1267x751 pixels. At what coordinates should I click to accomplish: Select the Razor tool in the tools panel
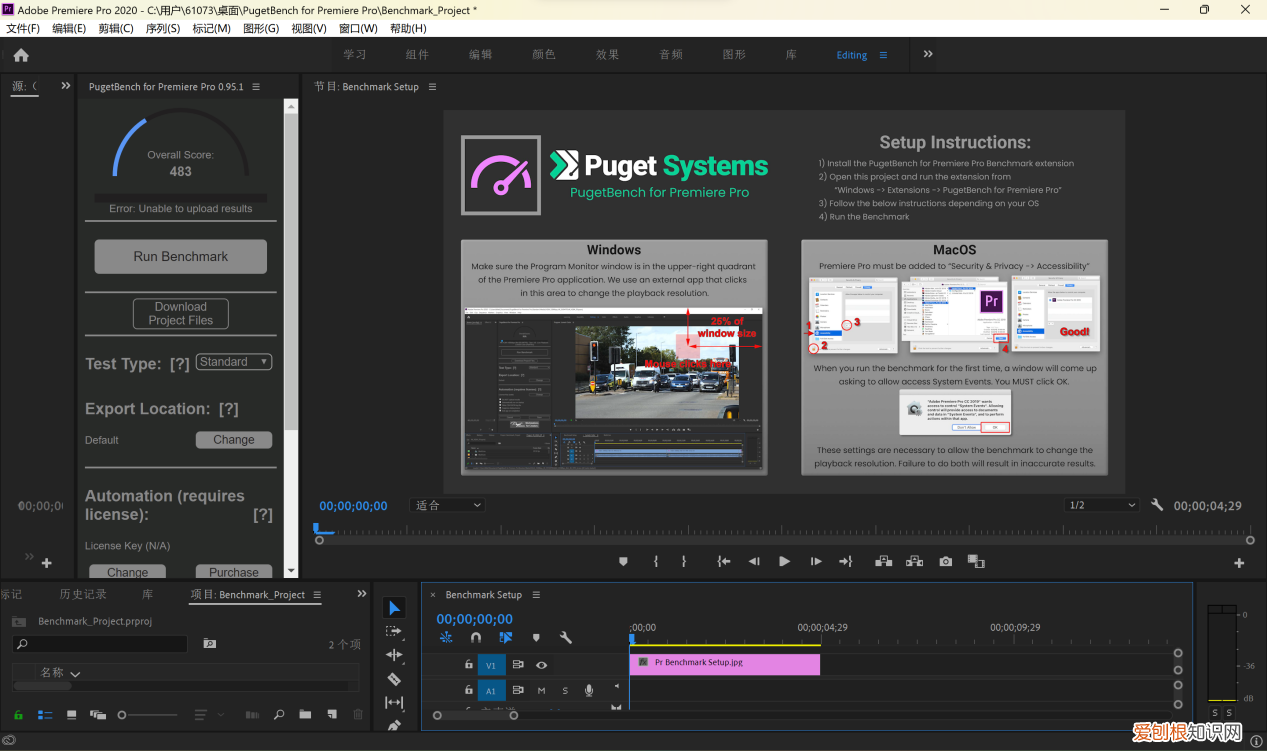click(394, 679)
